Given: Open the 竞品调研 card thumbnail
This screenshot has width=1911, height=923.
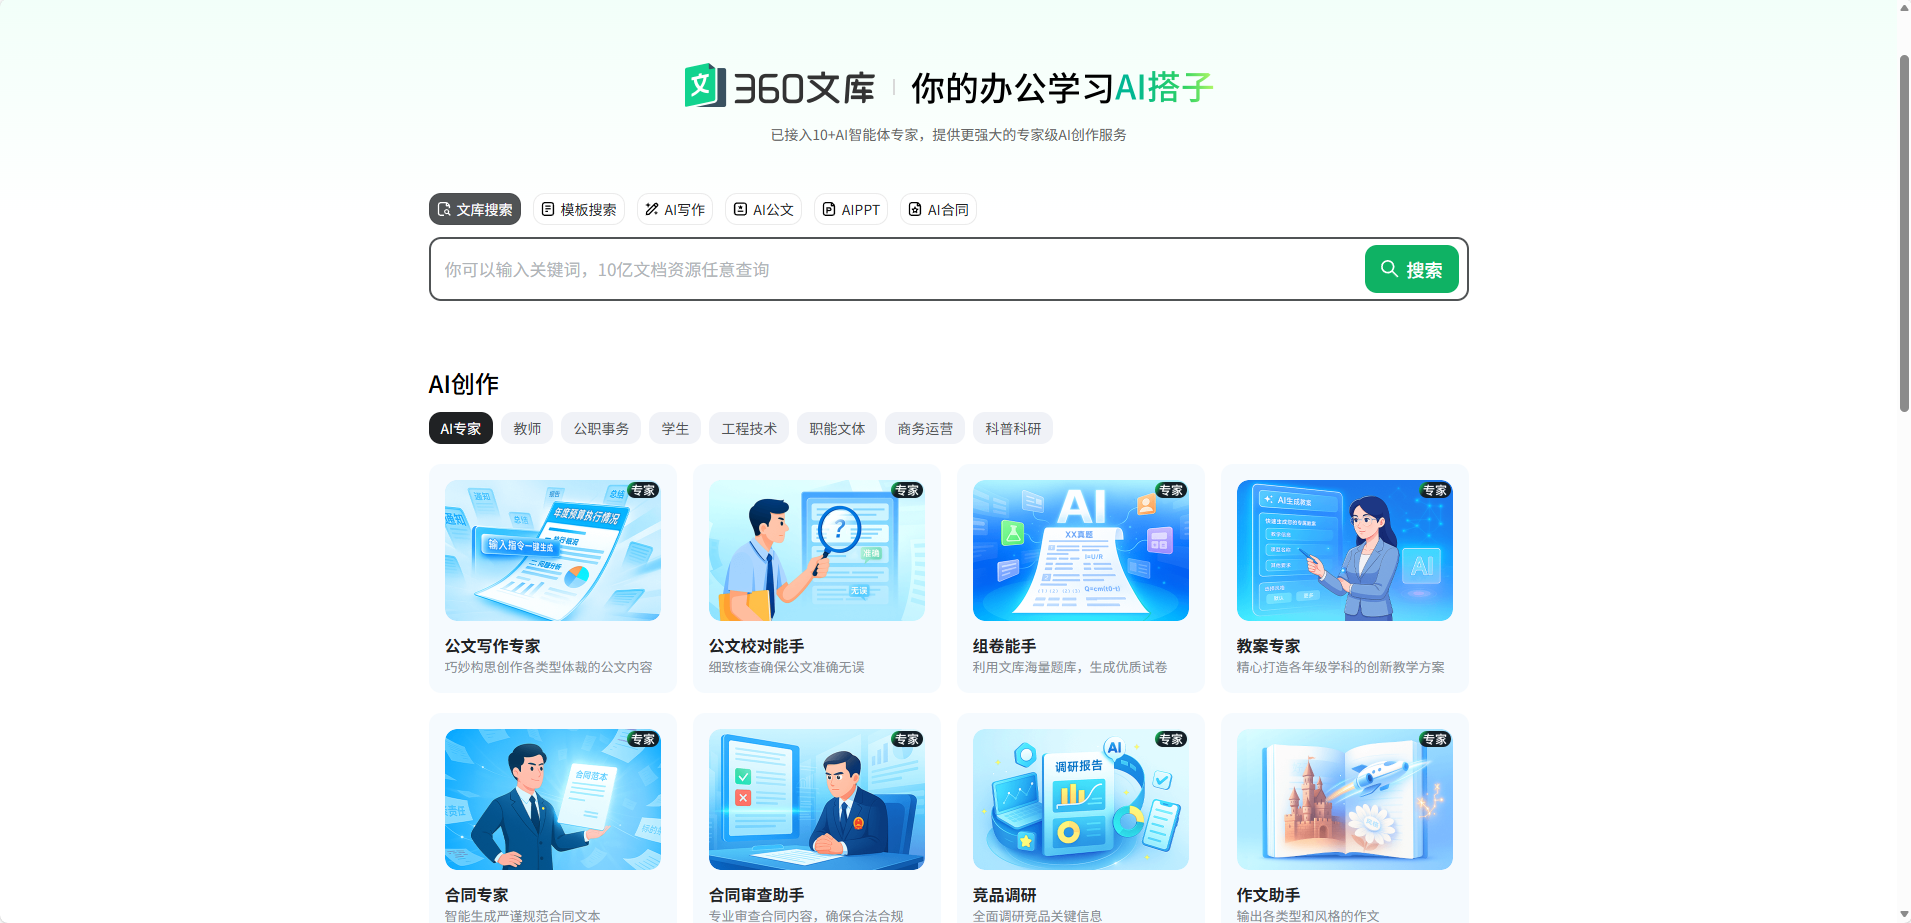Looking at the screenshot, I should point(1081,799).
